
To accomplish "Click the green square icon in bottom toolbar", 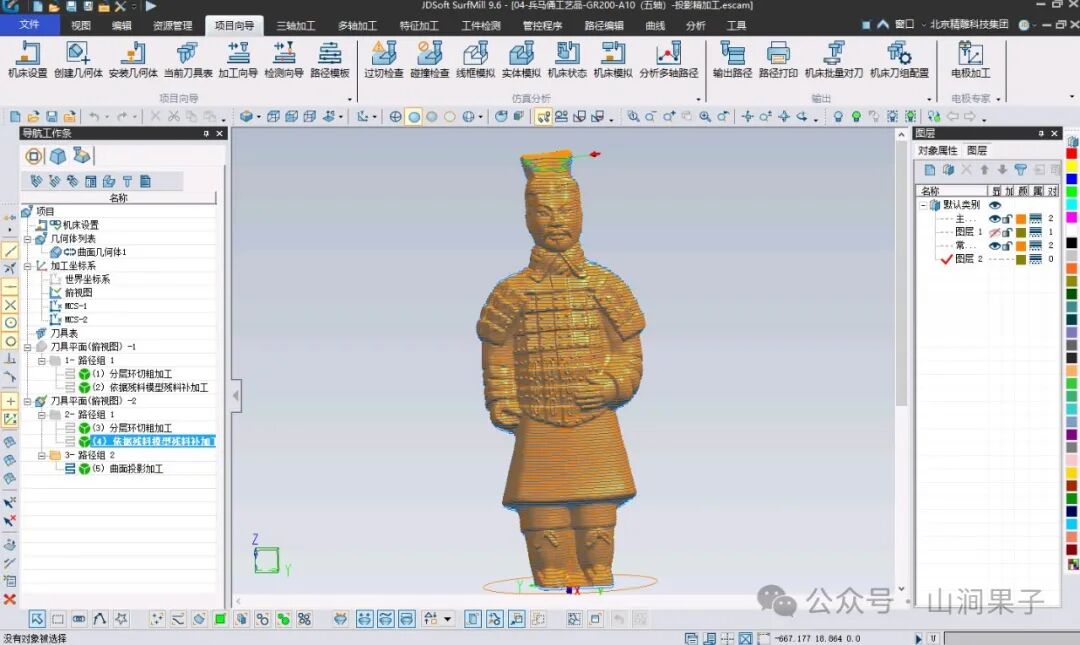I will tap(220, 619).
